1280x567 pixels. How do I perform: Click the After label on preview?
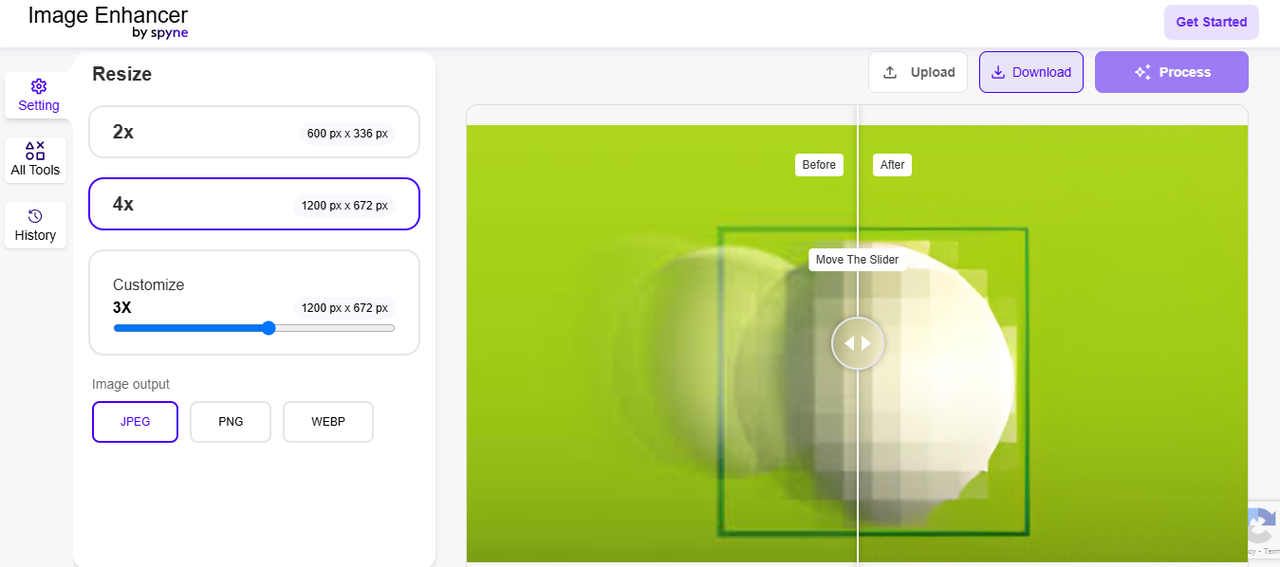[892, 165]
